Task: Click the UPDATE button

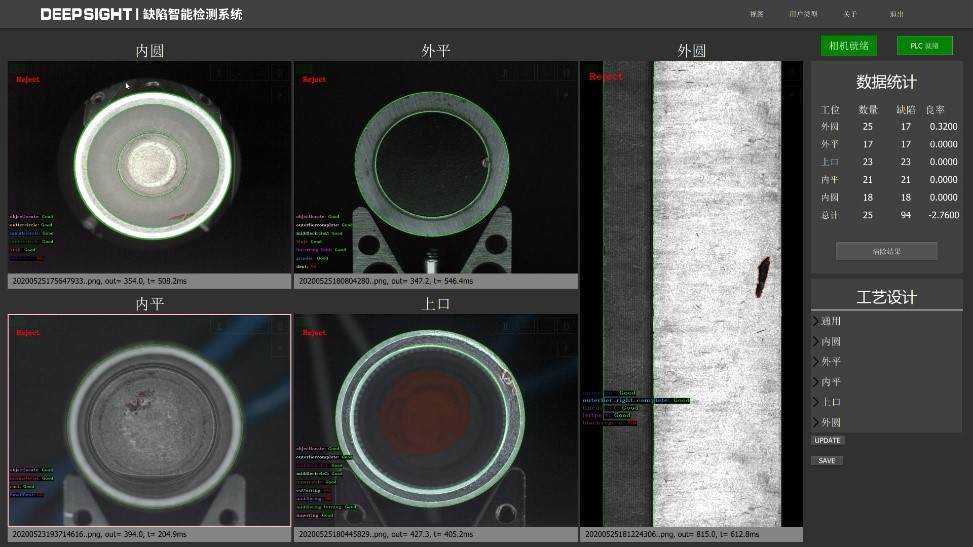Action: coord(827,440)
